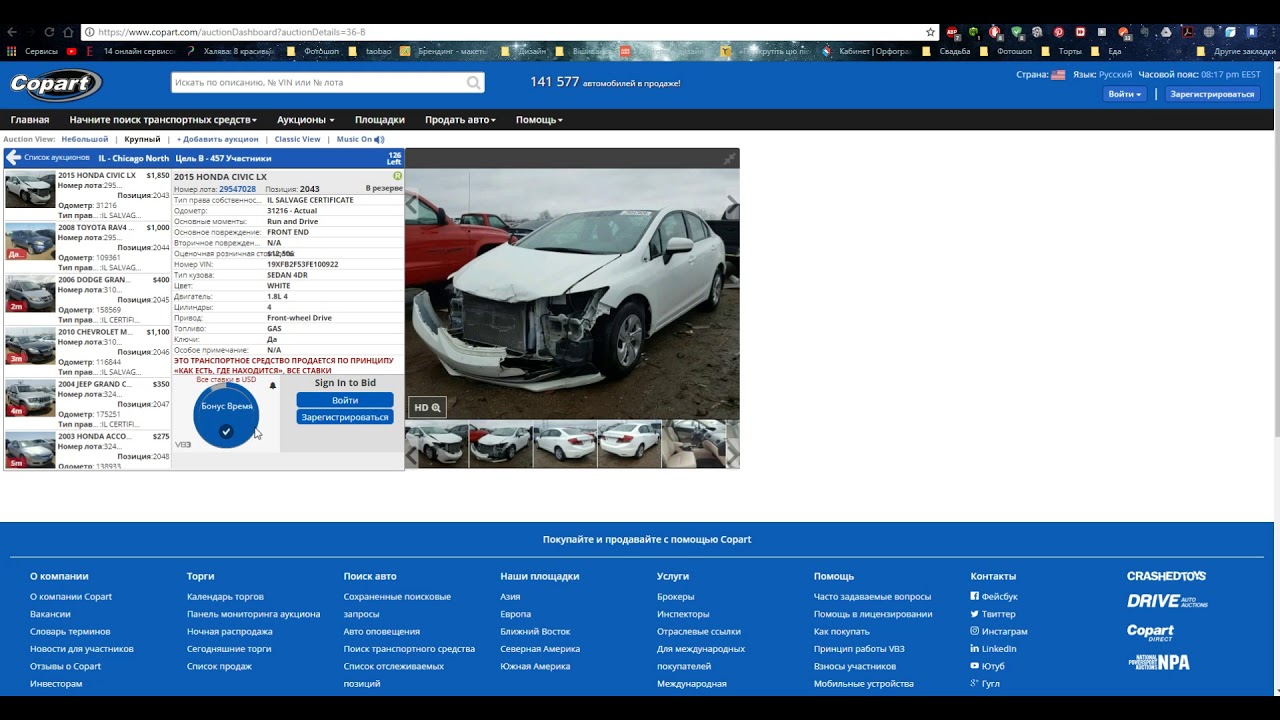The image size is (1280, 720).
Task: Open the Продать авто dropdown menu
Action: [x=460, y=120]
